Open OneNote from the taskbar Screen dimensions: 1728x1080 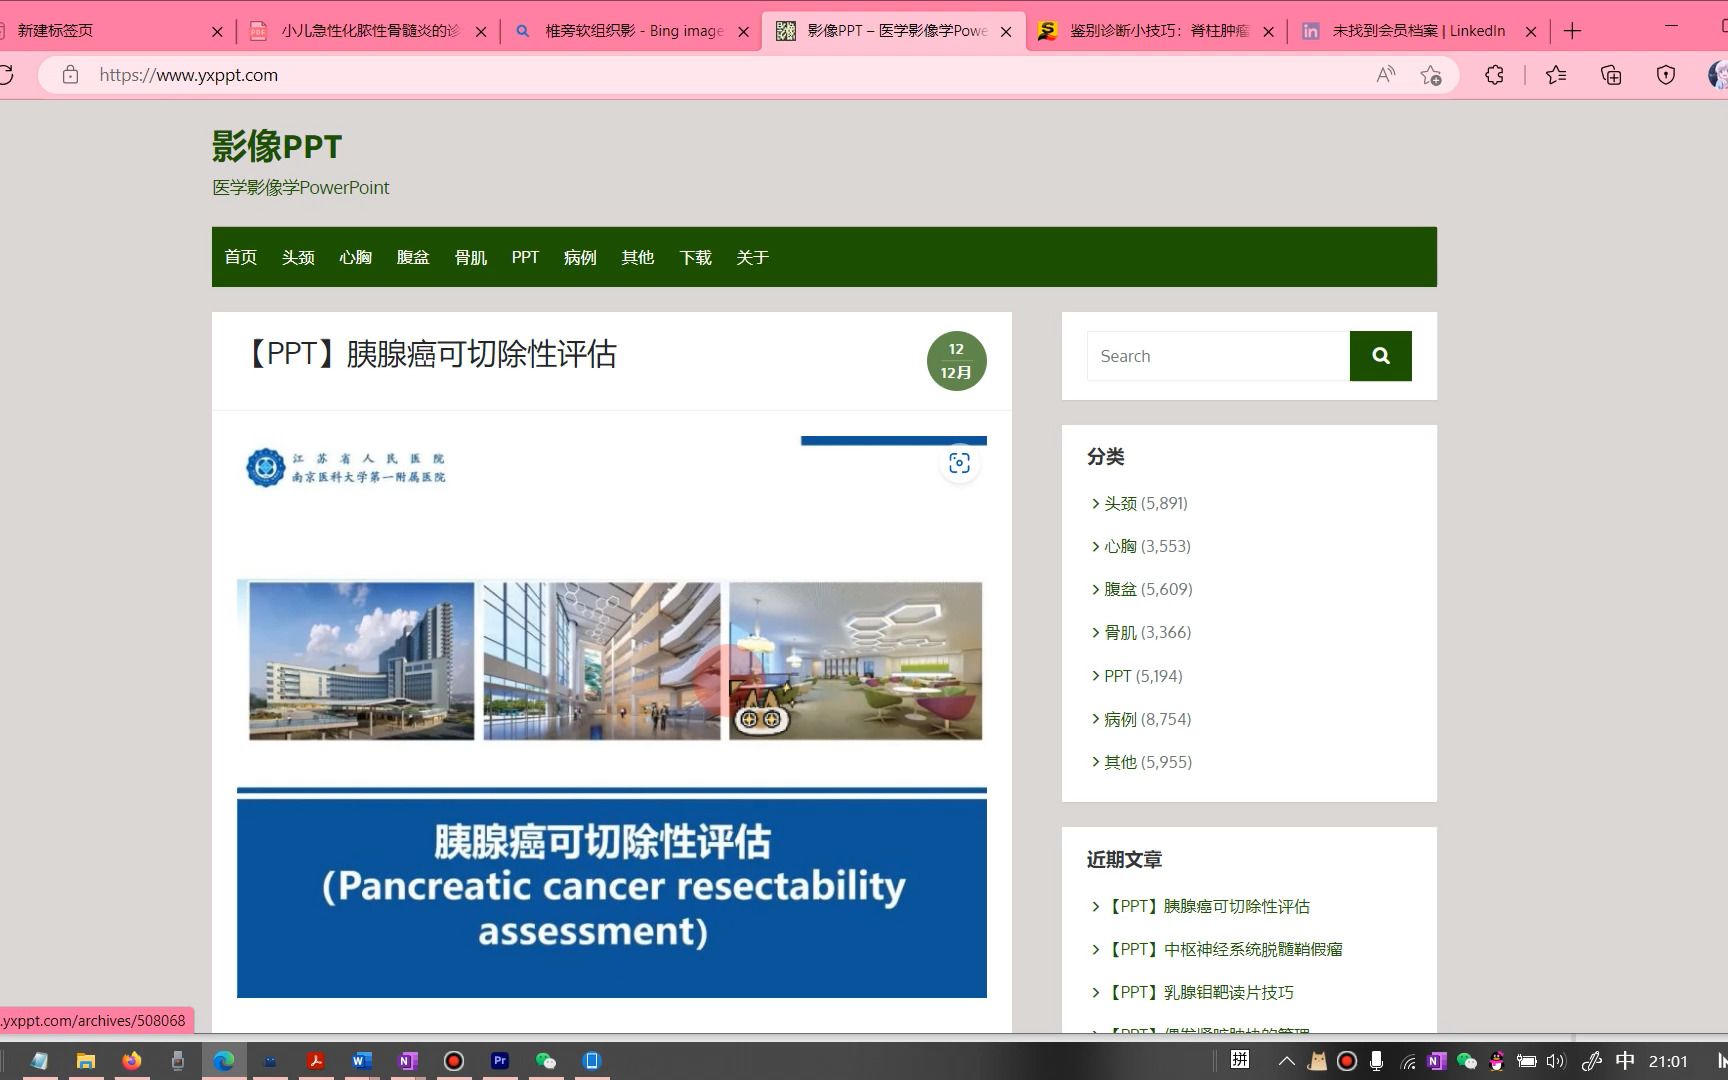[x=408, y=1061]
